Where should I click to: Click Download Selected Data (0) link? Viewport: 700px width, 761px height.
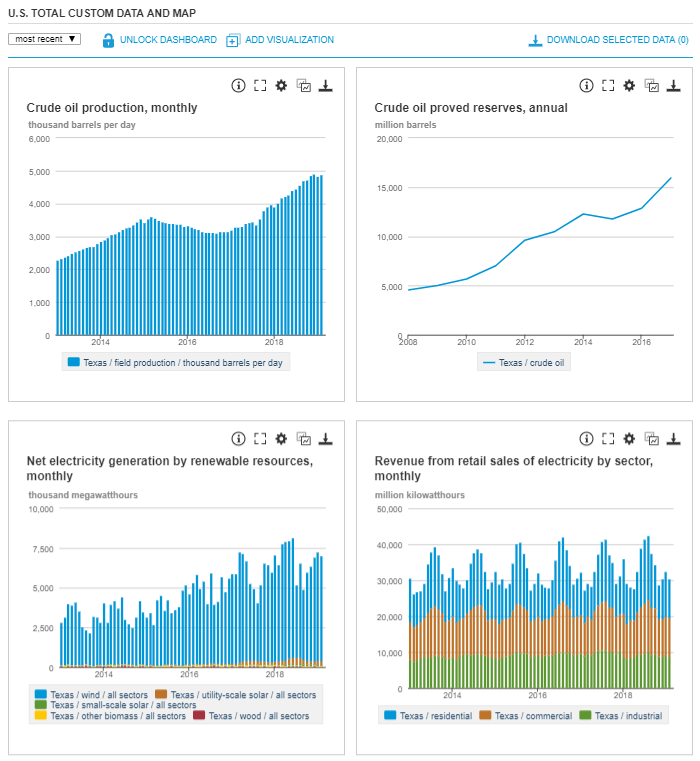(617, 40)
